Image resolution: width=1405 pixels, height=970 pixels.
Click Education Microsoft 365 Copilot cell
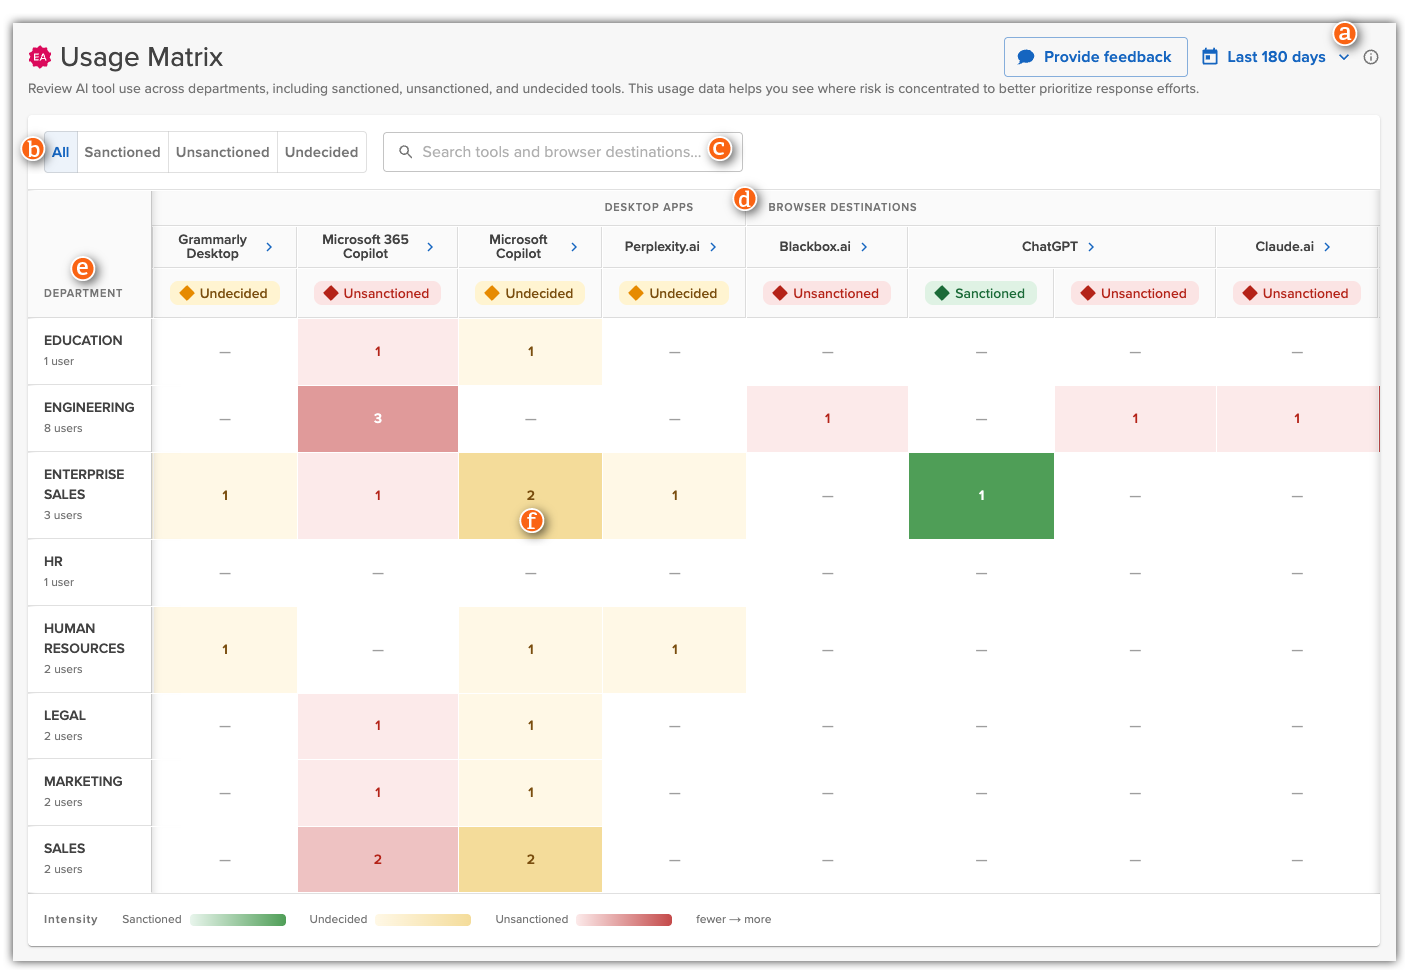pos(378,352)
